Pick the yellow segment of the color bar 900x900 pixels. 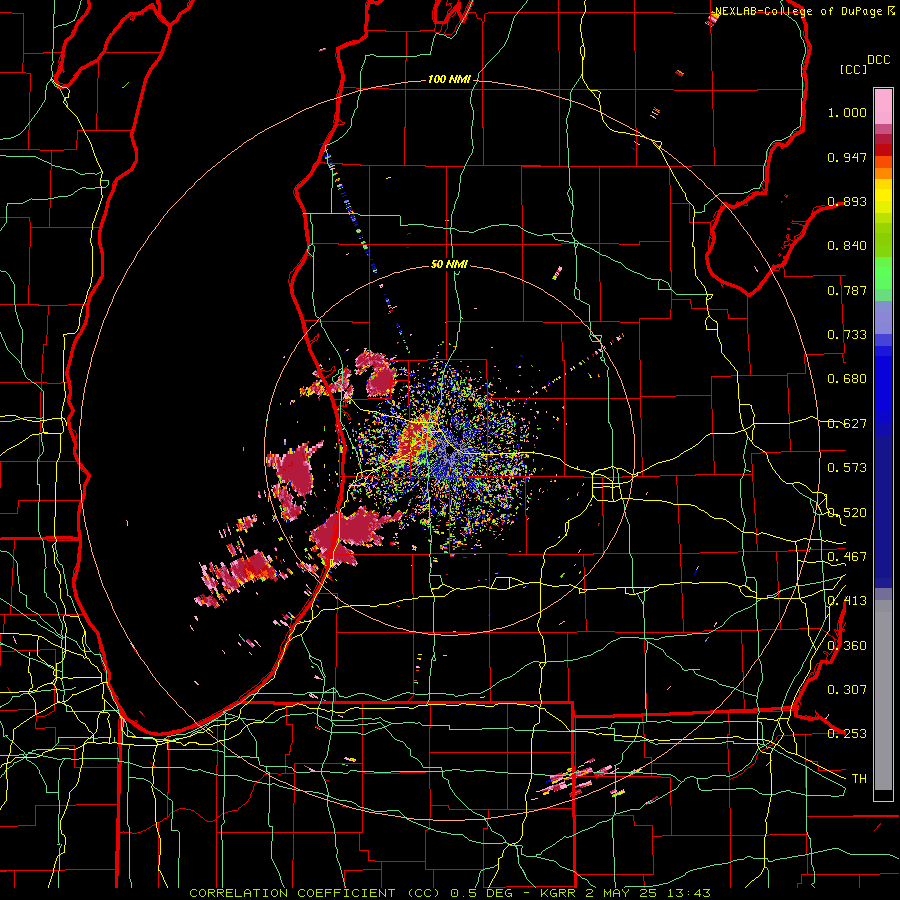[883, 201]
